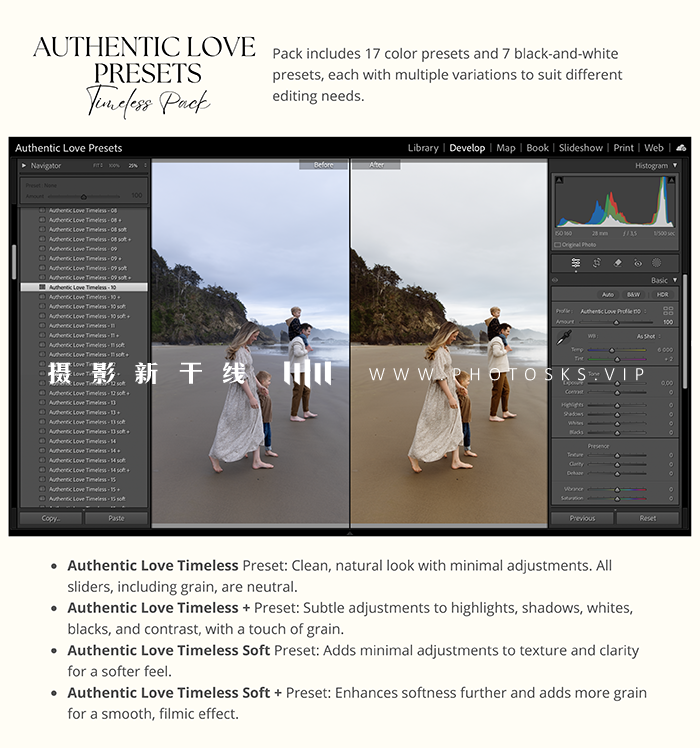Image resolution: width=700 pixels, height=748 pixels.
Task: Pick the White Balance eyedropper tool
Action: tap(564, 337)
